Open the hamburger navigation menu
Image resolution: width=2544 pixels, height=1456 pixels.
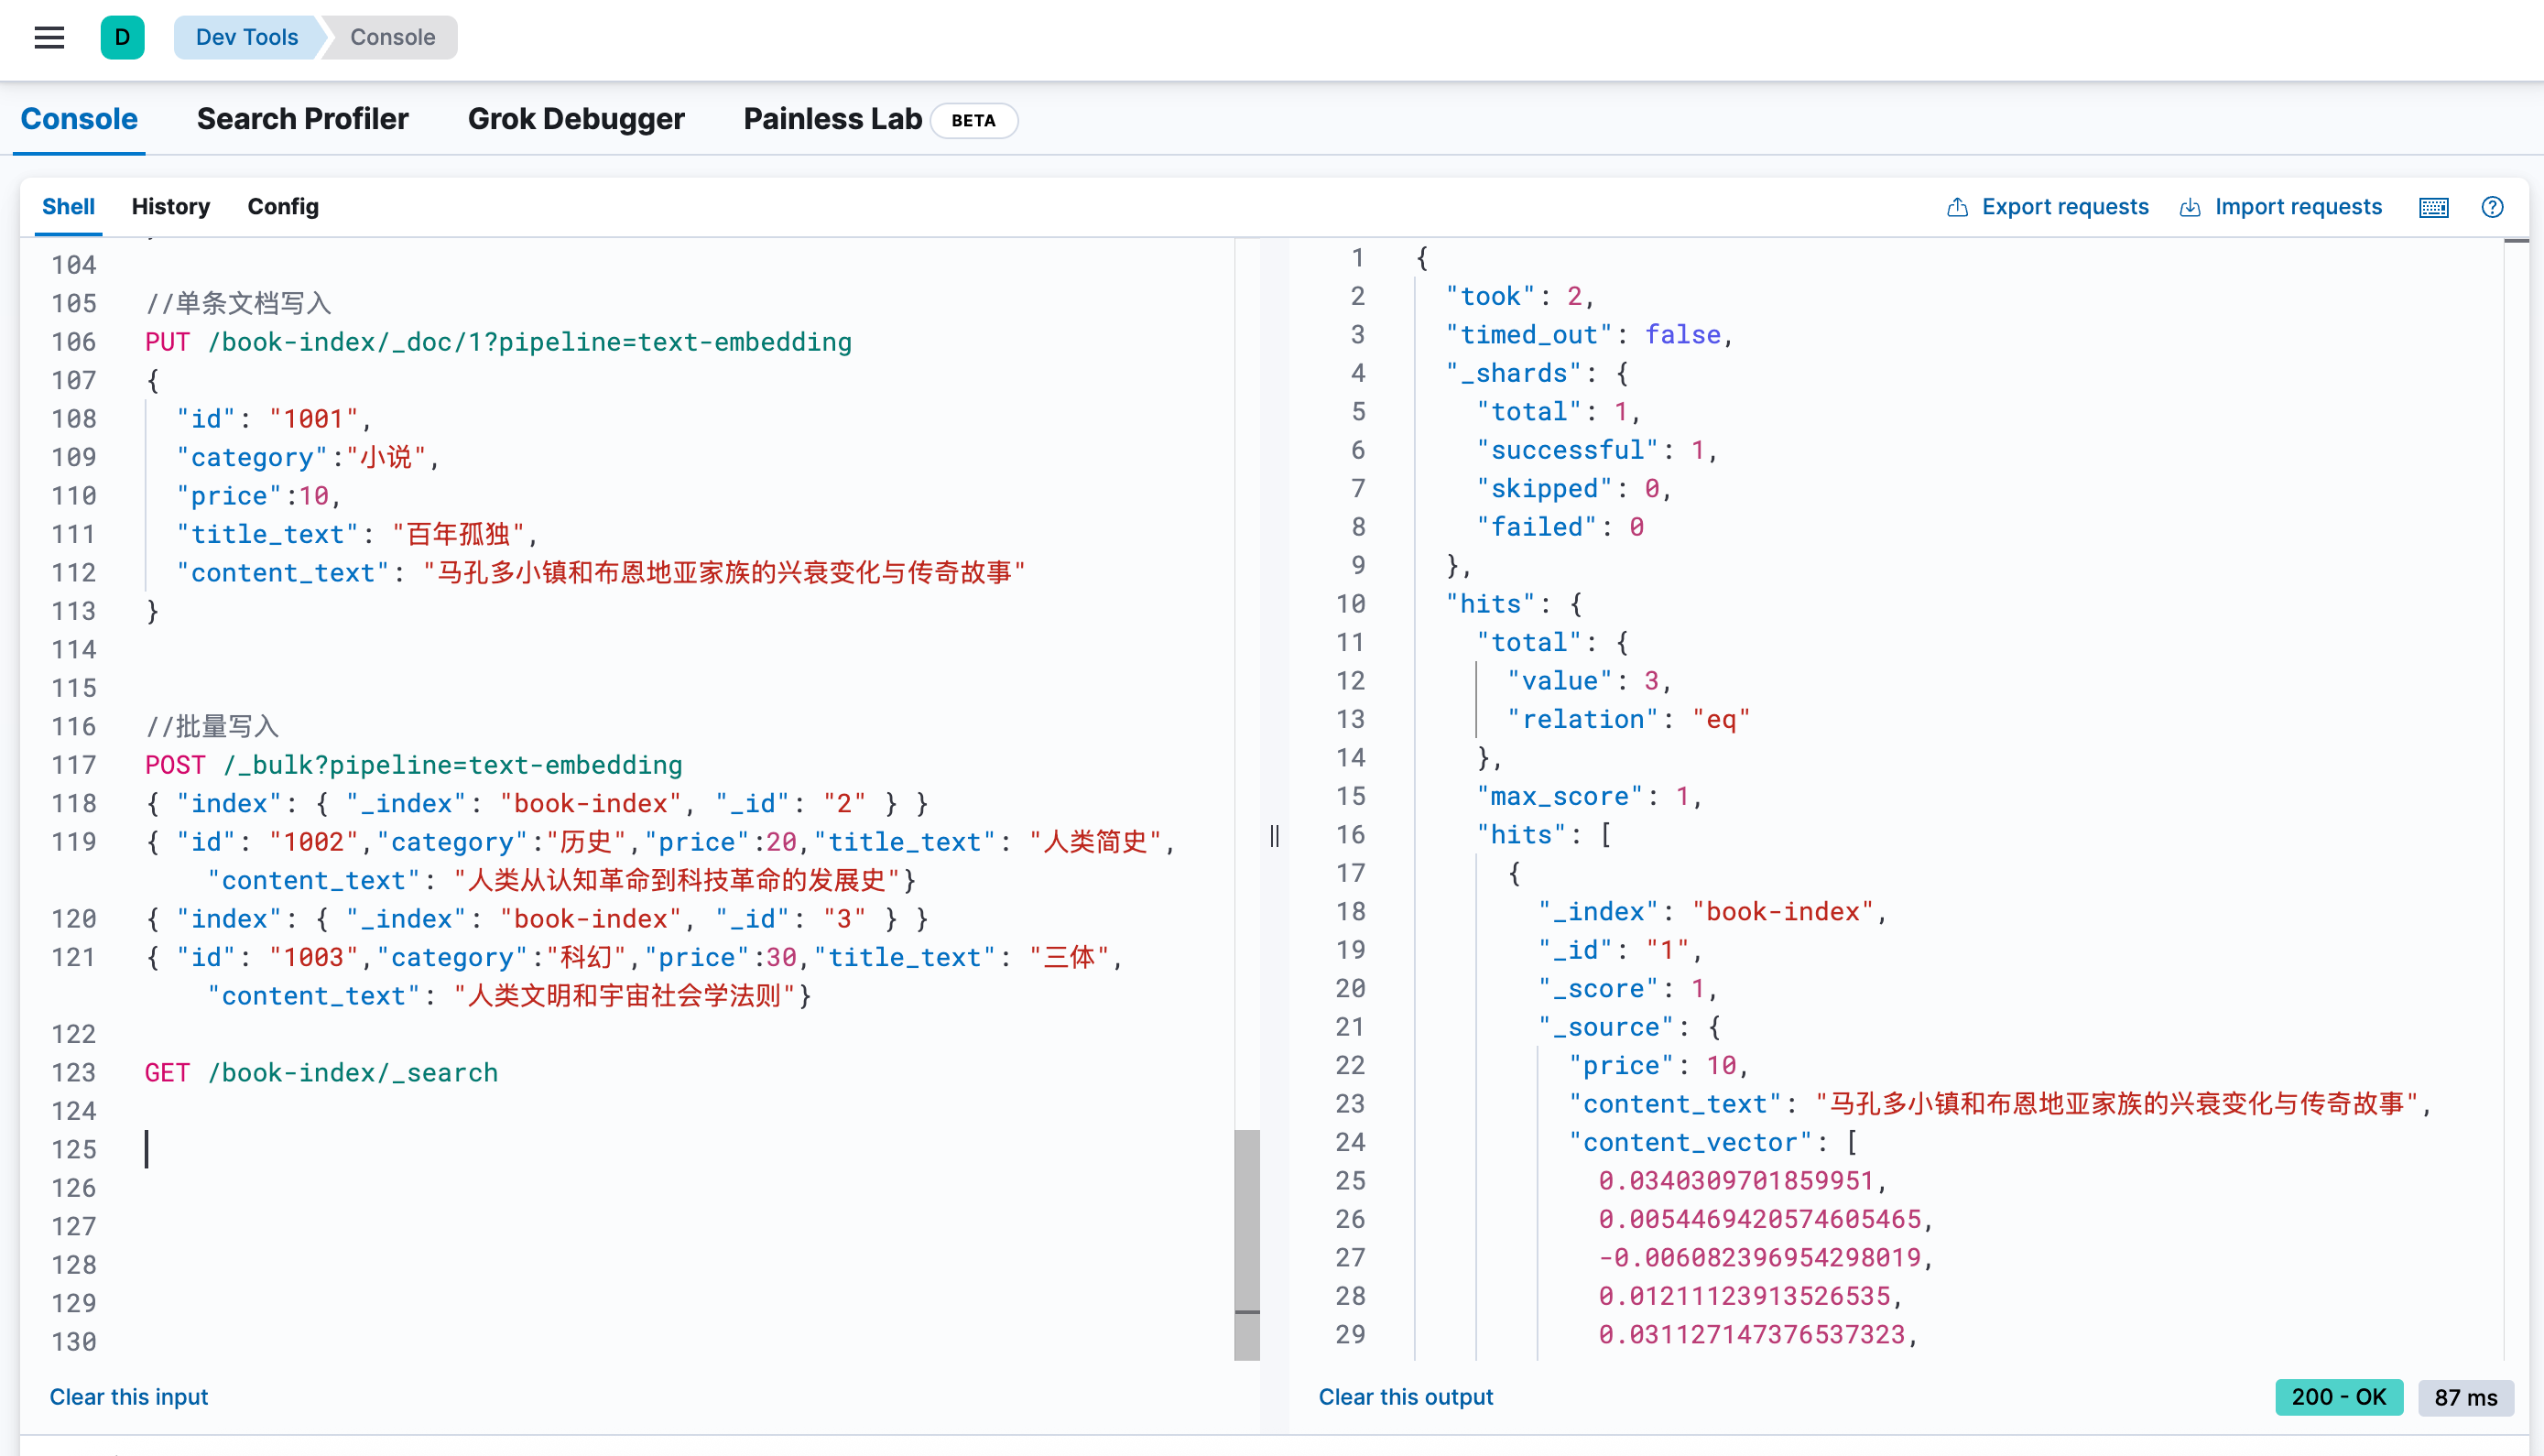(49, 38)
